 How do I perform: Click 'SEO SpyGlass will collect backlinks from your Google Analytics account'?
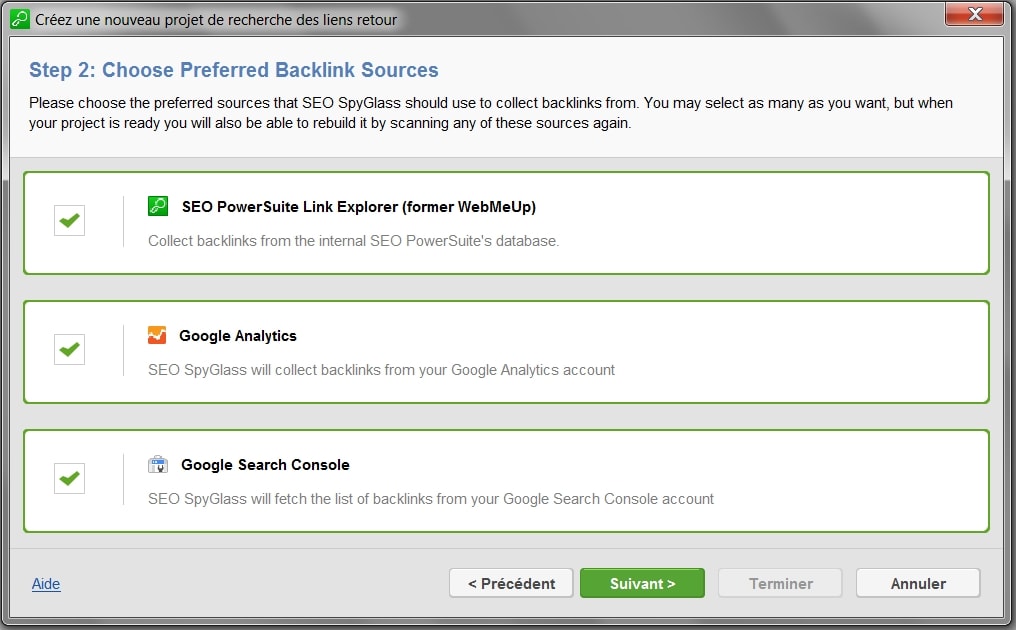click(381, 370)
